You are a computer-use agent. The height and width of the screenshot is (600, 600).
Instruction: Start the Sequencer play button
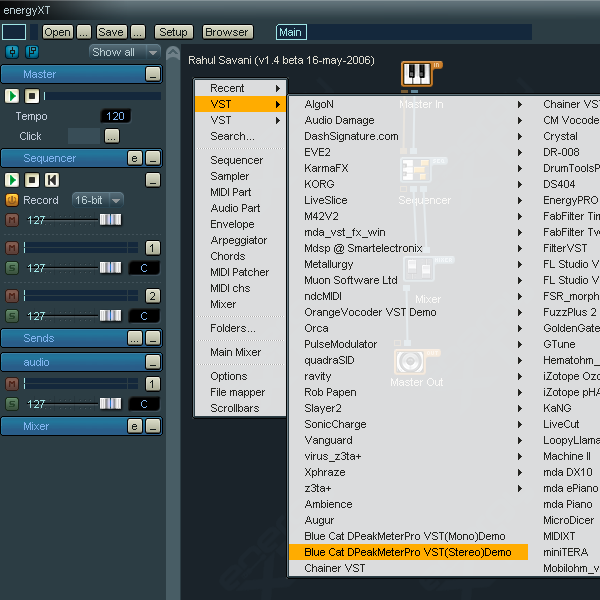(12, 180)
